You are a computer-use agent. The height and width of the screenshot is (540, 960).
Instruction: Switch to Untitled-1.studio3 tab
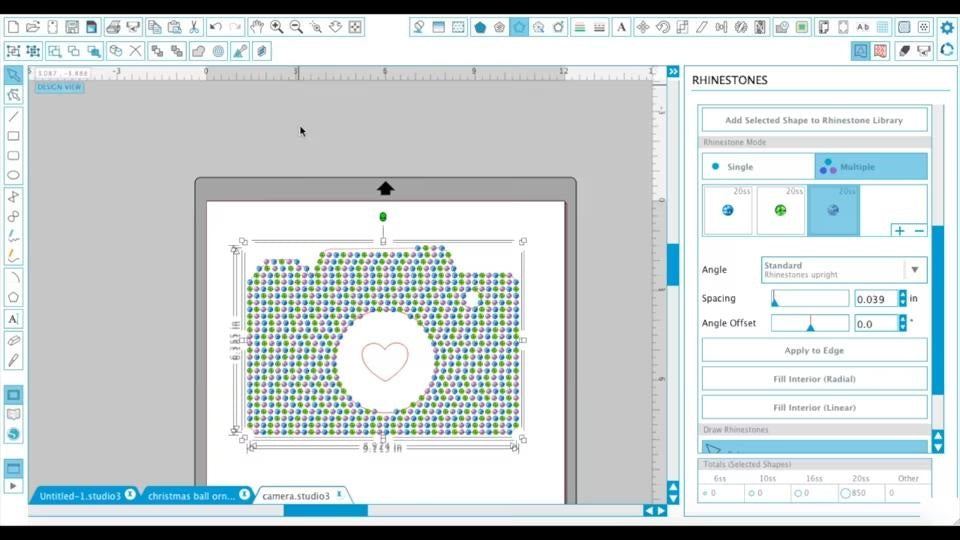pos(80,496)
